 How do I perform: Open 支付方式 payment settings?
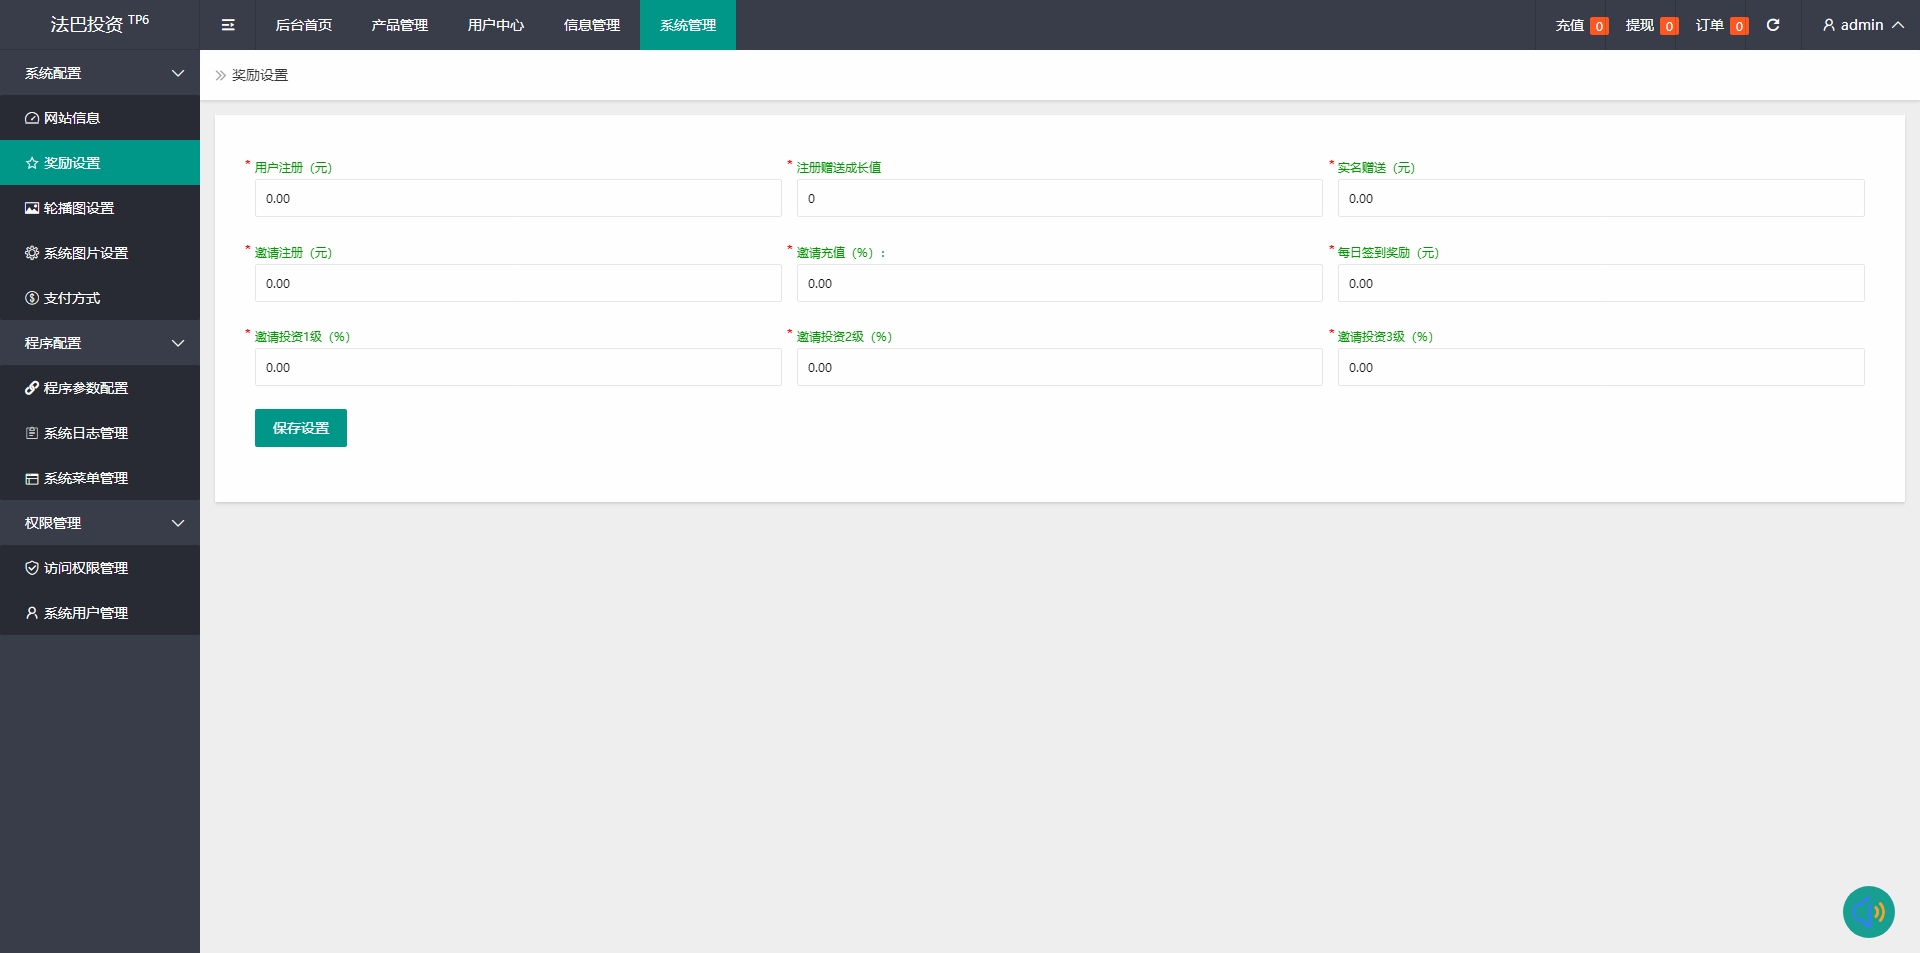[72, 298]
